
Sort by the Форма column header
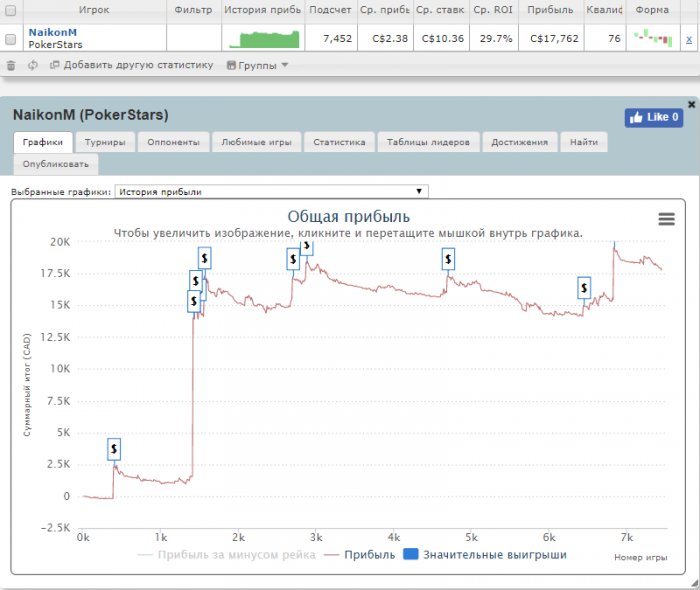coord(652,10)
